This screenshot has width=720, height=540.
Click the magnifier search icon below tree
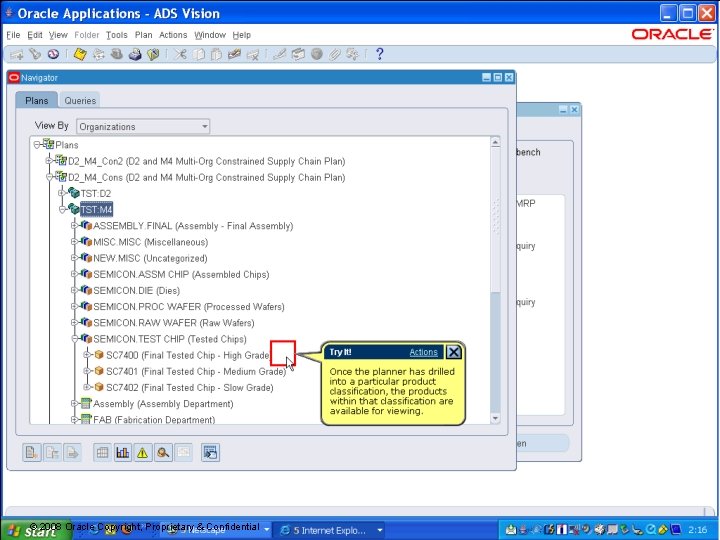[x=163, y=453]
